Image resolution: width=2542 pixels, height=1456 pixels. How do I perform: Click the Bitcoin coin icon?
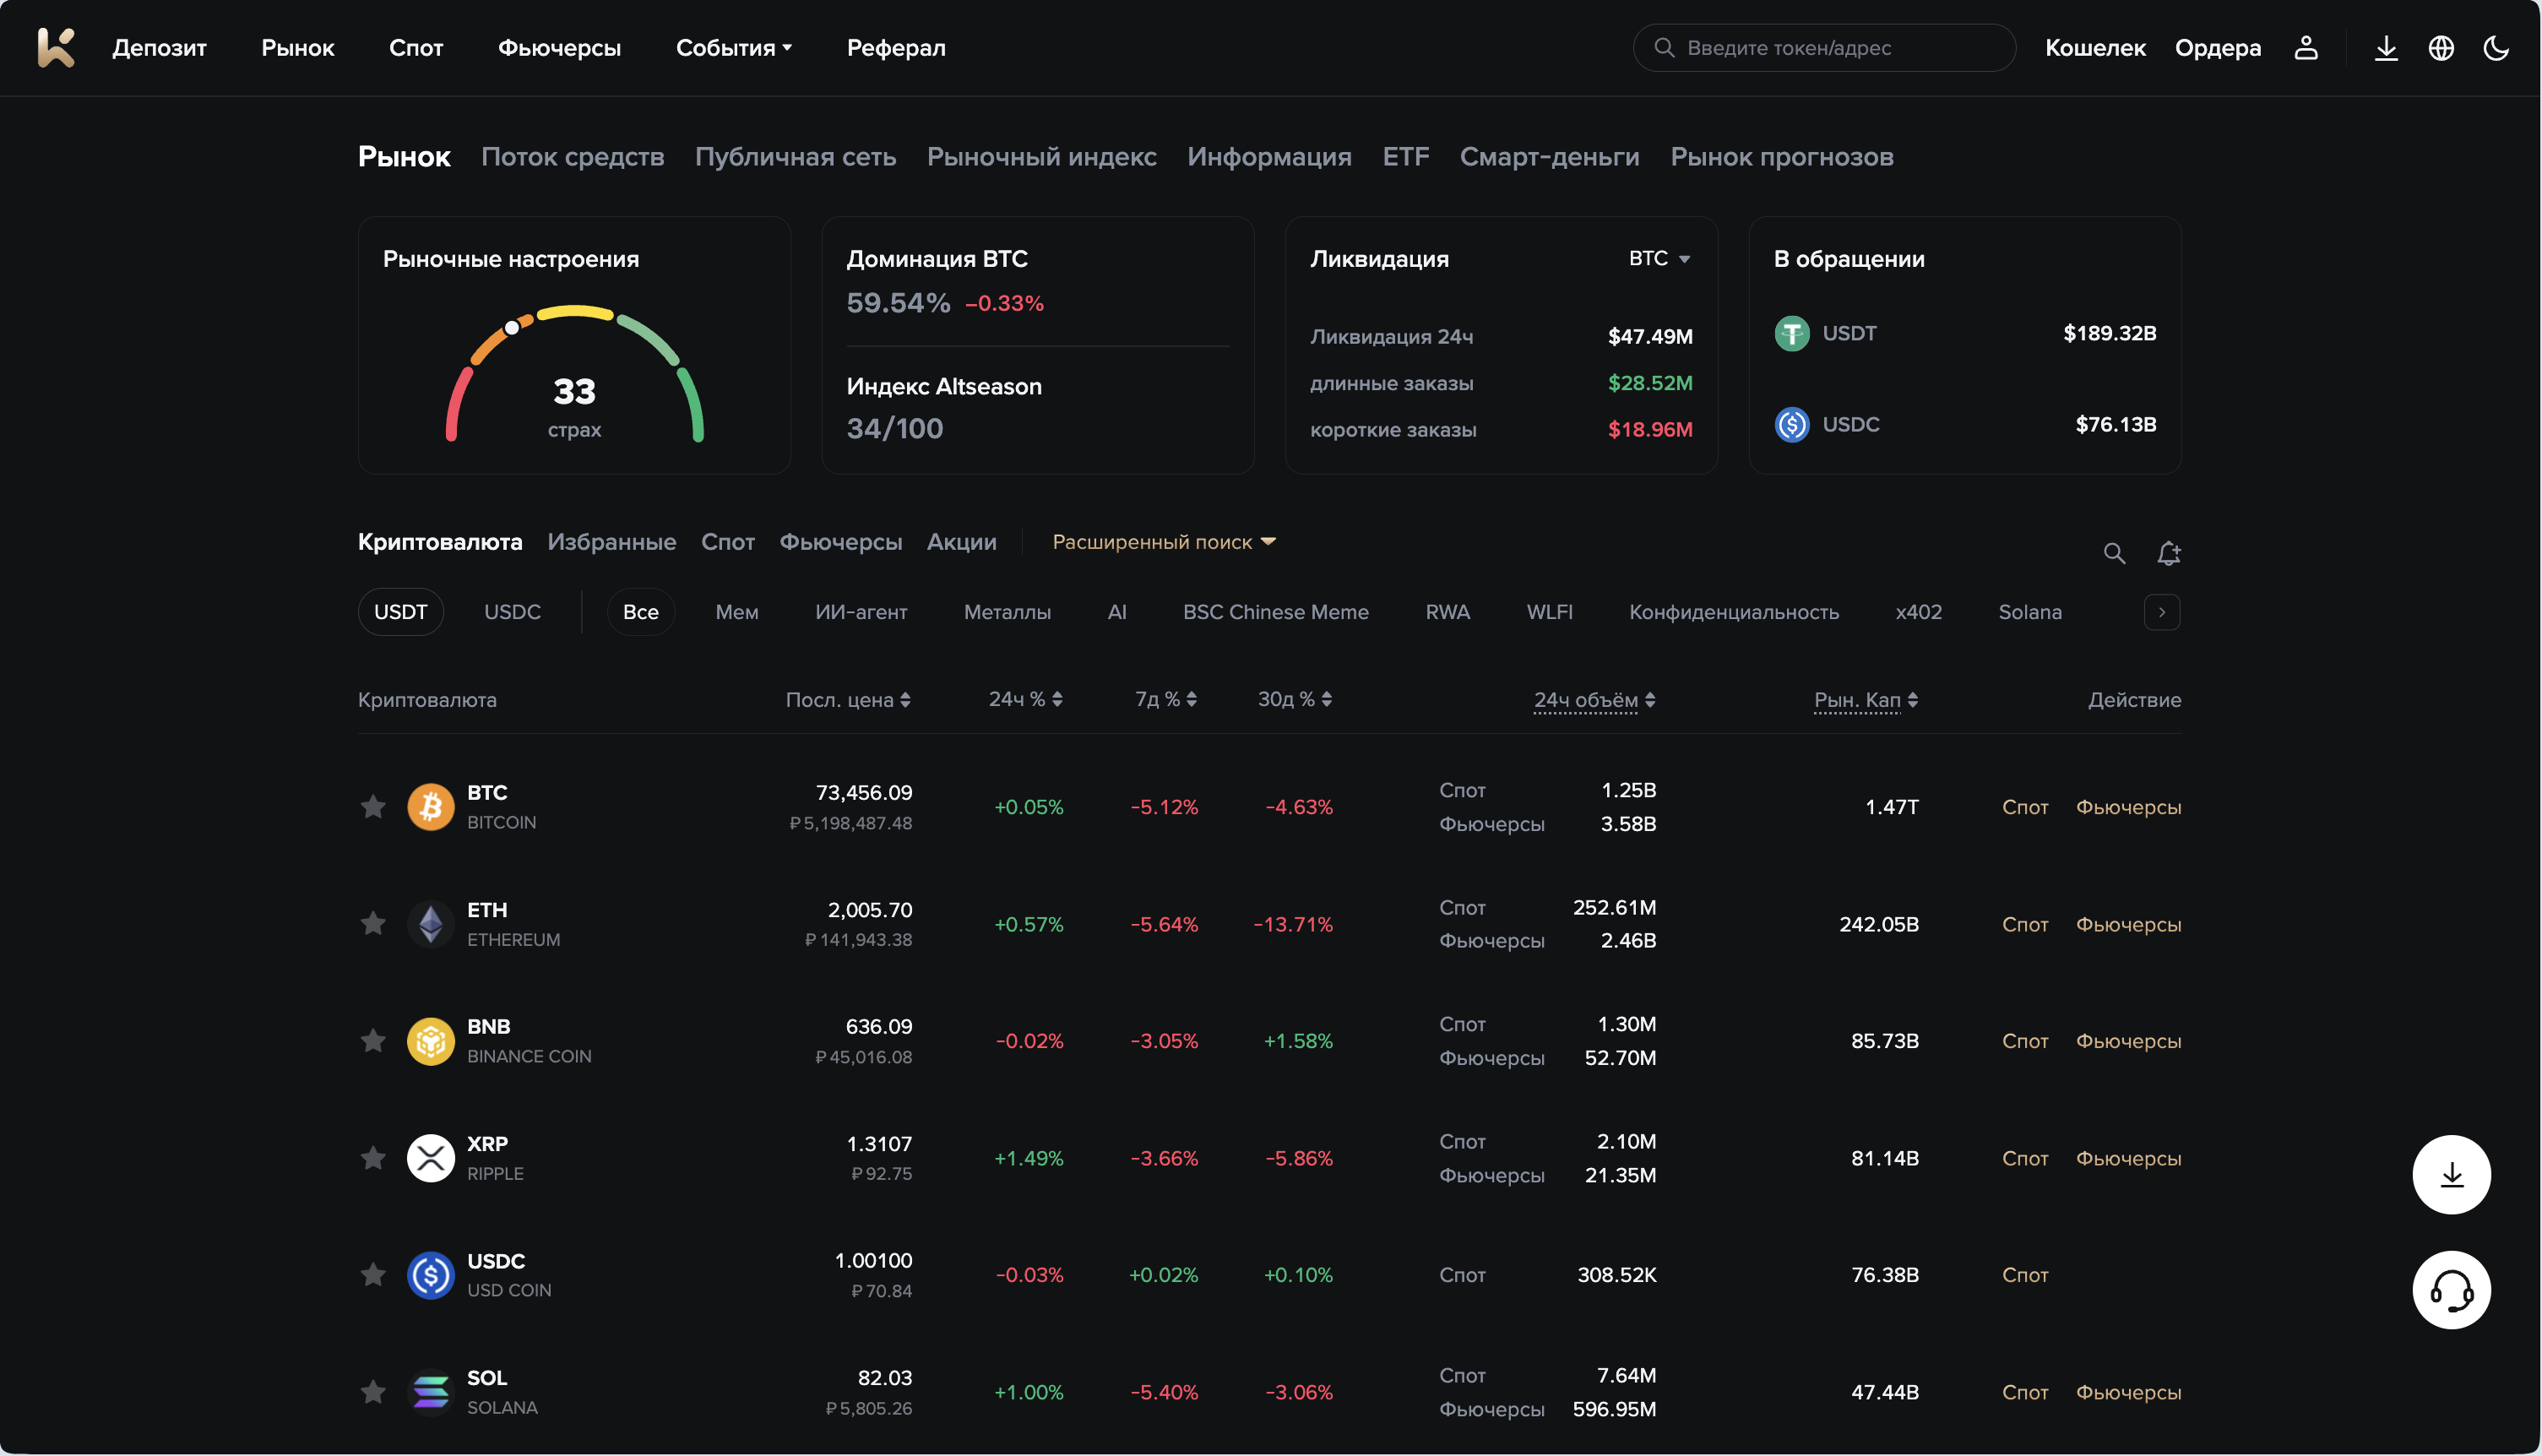pos(431,807)
